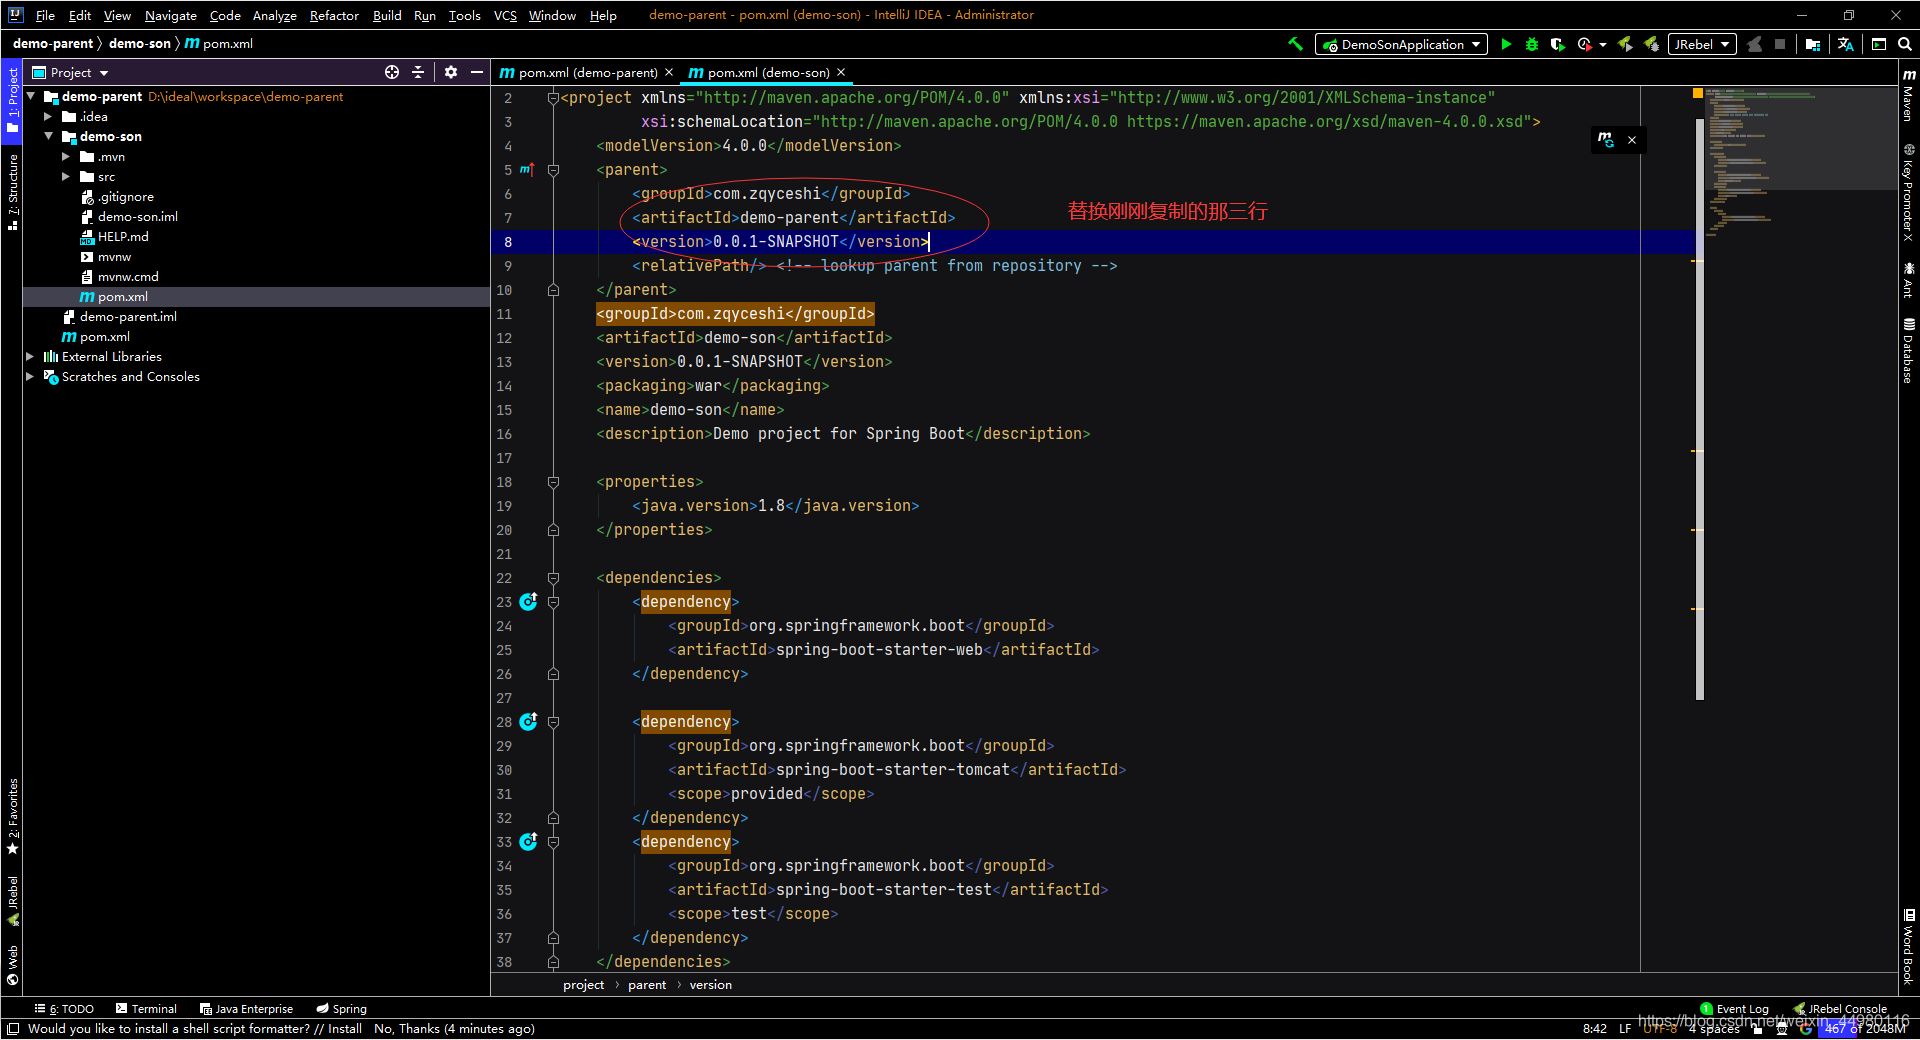Click the green Run button in toolbar
This screenshot has height=1040, width=1920.
click(1505, 44)
